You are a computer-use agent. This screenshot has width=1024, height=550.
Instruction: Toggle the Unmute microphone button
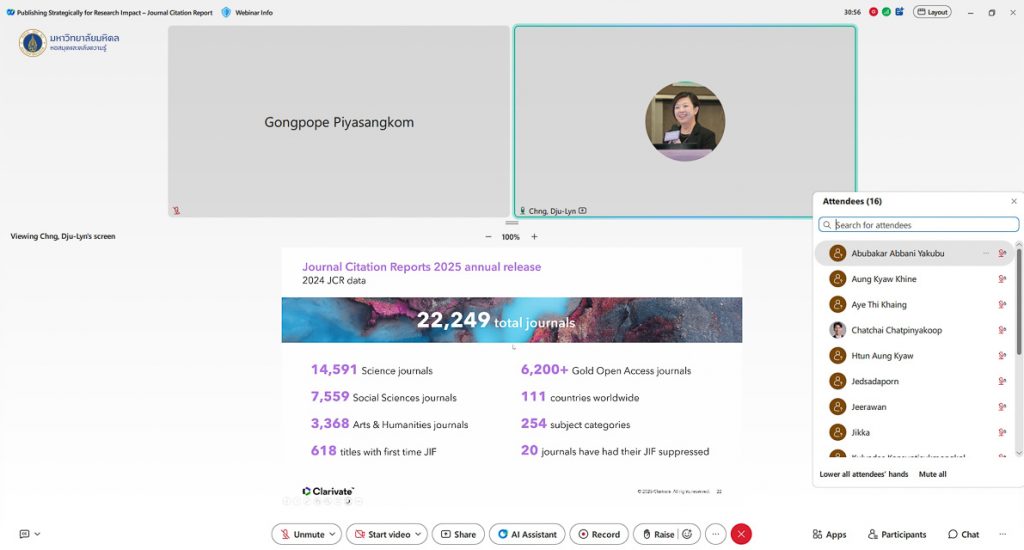pos(303,534)
